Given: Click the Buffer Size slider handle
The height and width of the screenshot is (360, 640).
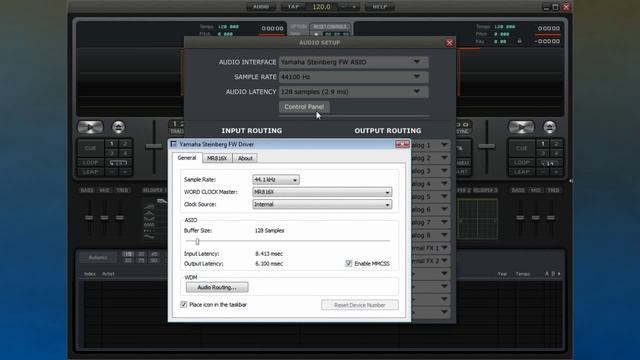Looking at the screenshot, I should (197, 241).
